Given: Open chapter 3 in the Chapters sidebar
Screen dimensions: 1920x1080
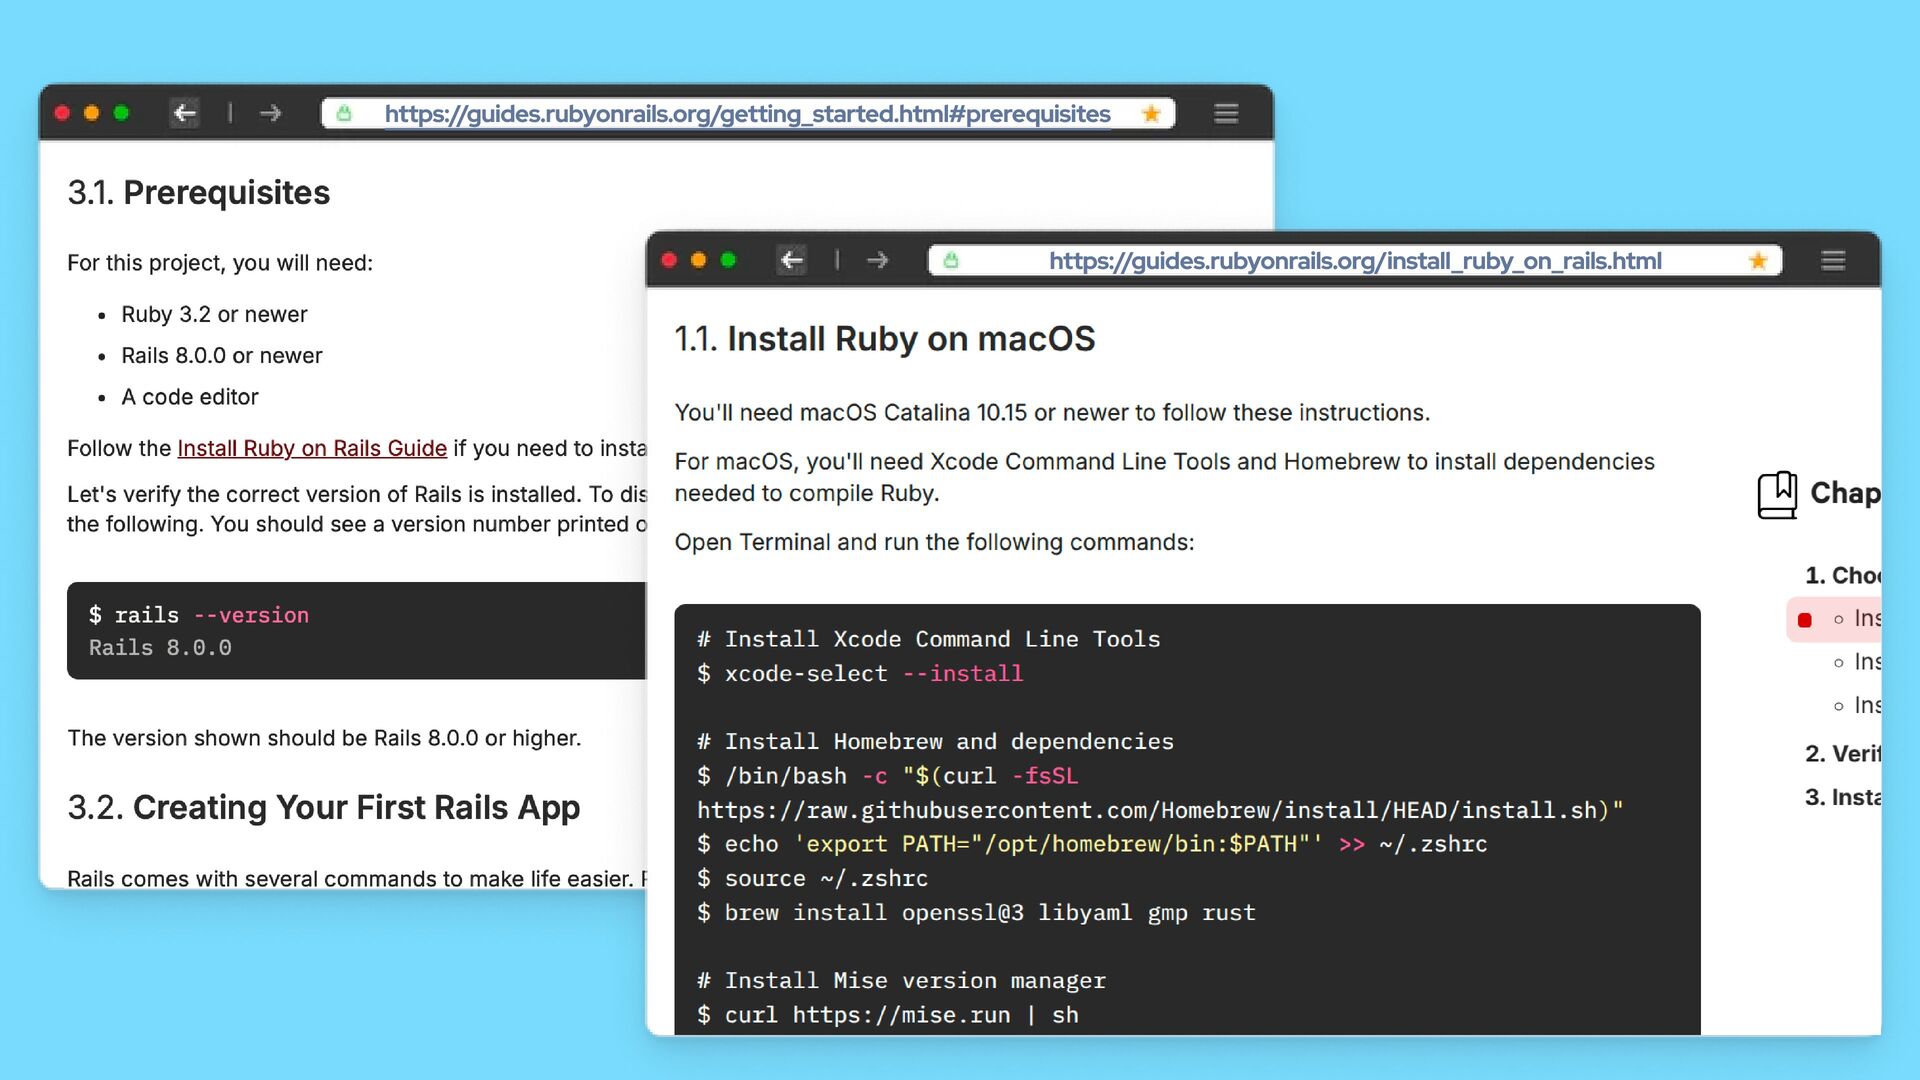Looking at the screenshot, I should click(x=1842, y=797).
